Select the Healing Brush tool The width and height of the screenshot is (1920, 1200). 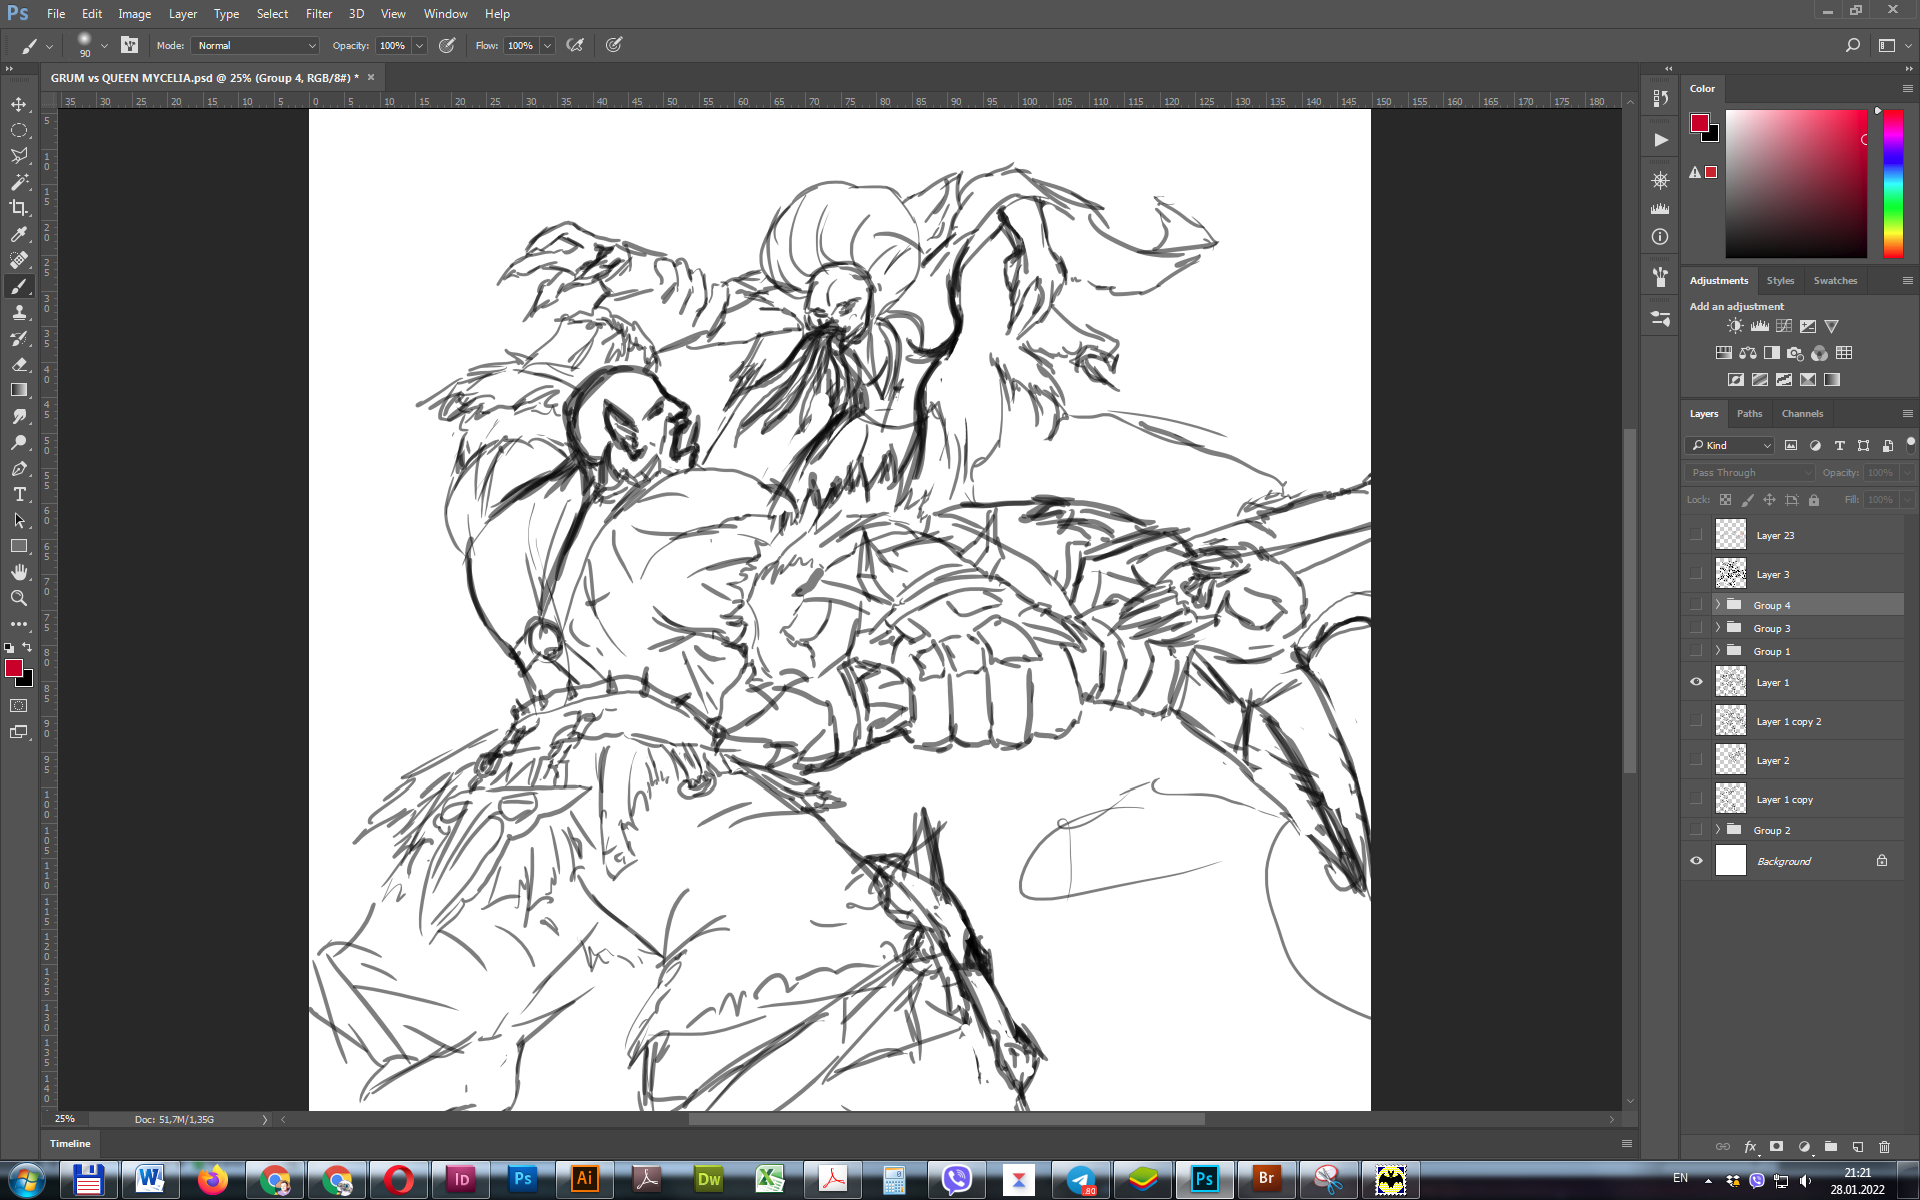[19, 260]
